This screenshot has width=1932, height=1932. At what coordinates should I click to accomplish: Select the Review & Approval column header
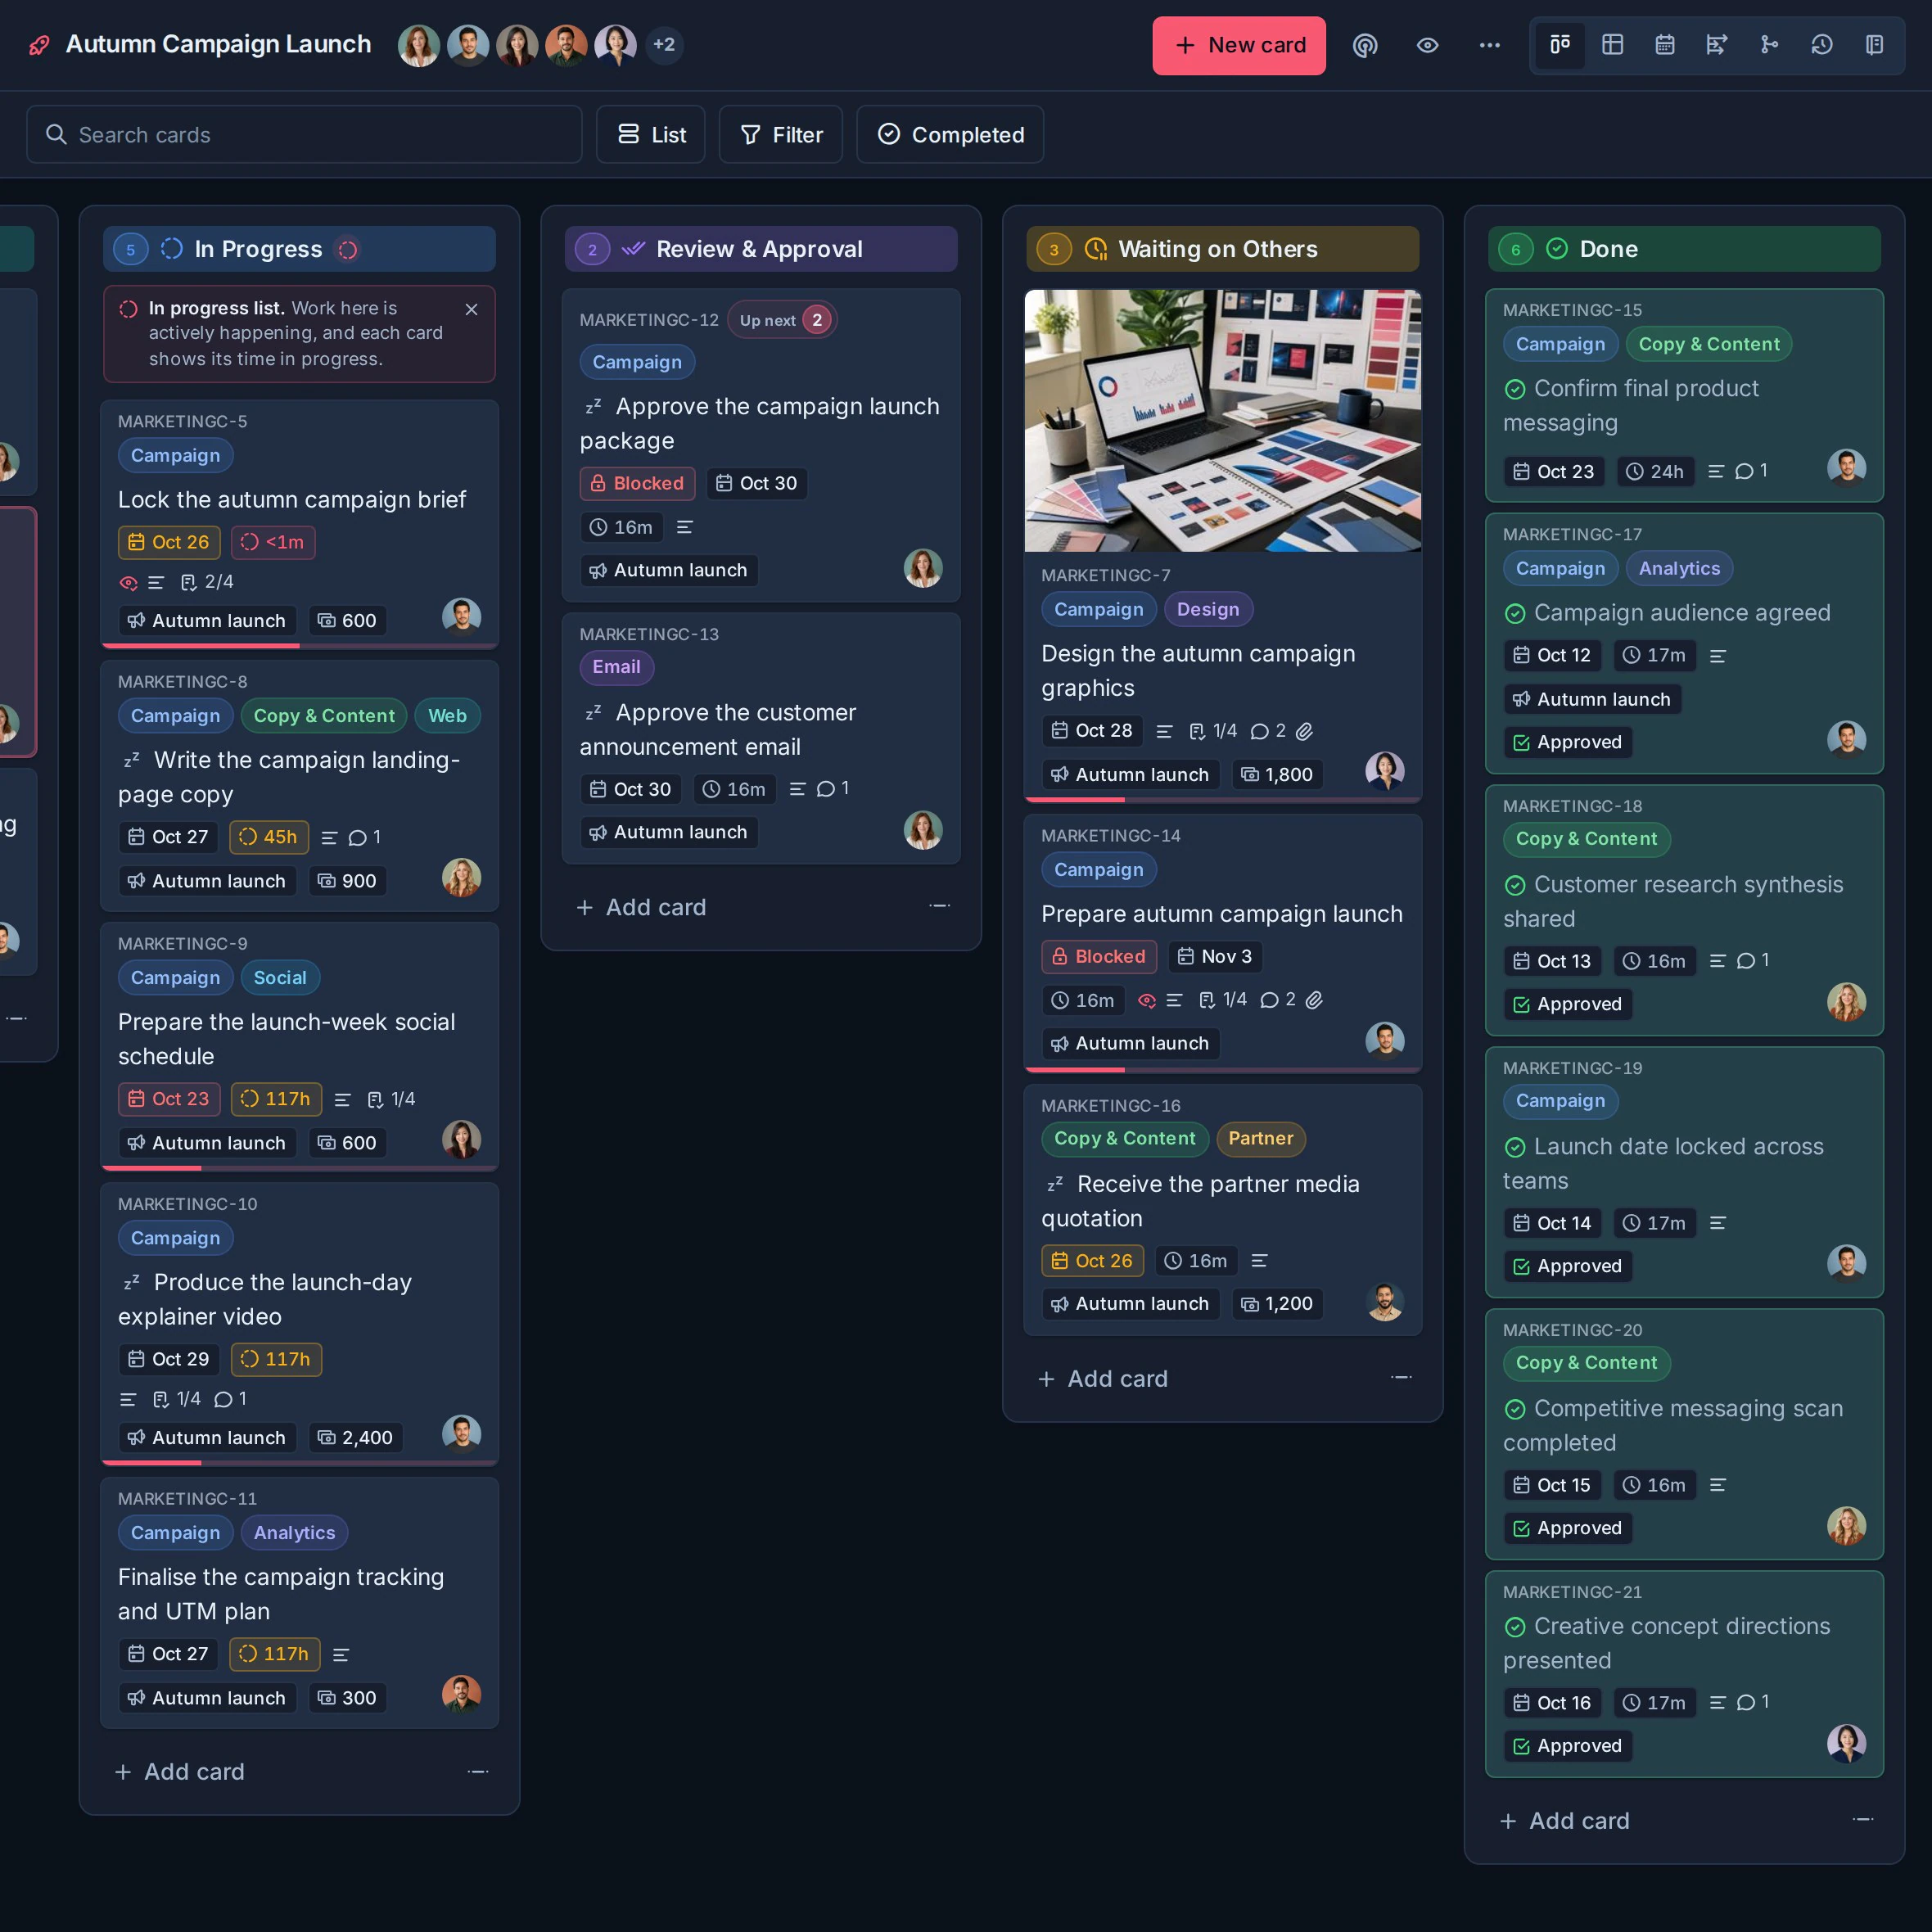click(x=761, y=249)
